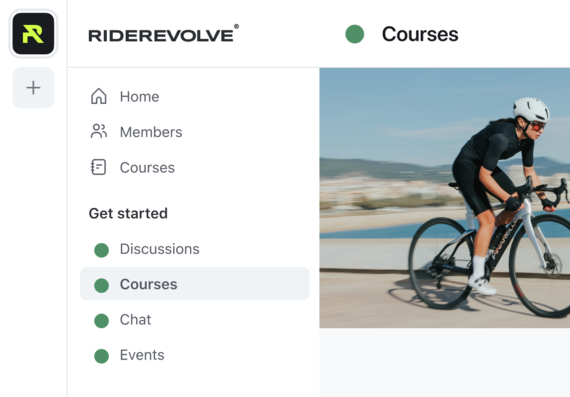This screenshot has height=397, width=570.
Task: Select the highlighted Courses space
Action: 195,284
